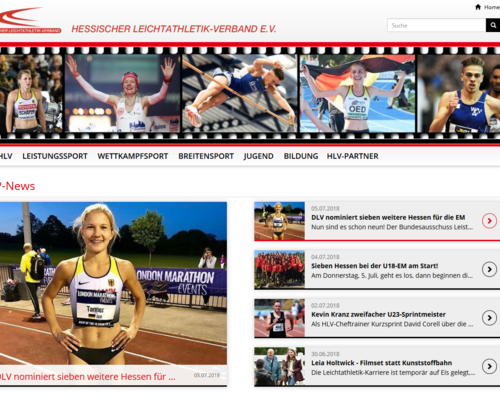The width and height of the screenshot is (500, 400).
Task: Open headline 'Leia Holtwick - Filmset statt Kunststoffbahn'
Action: 381,363
